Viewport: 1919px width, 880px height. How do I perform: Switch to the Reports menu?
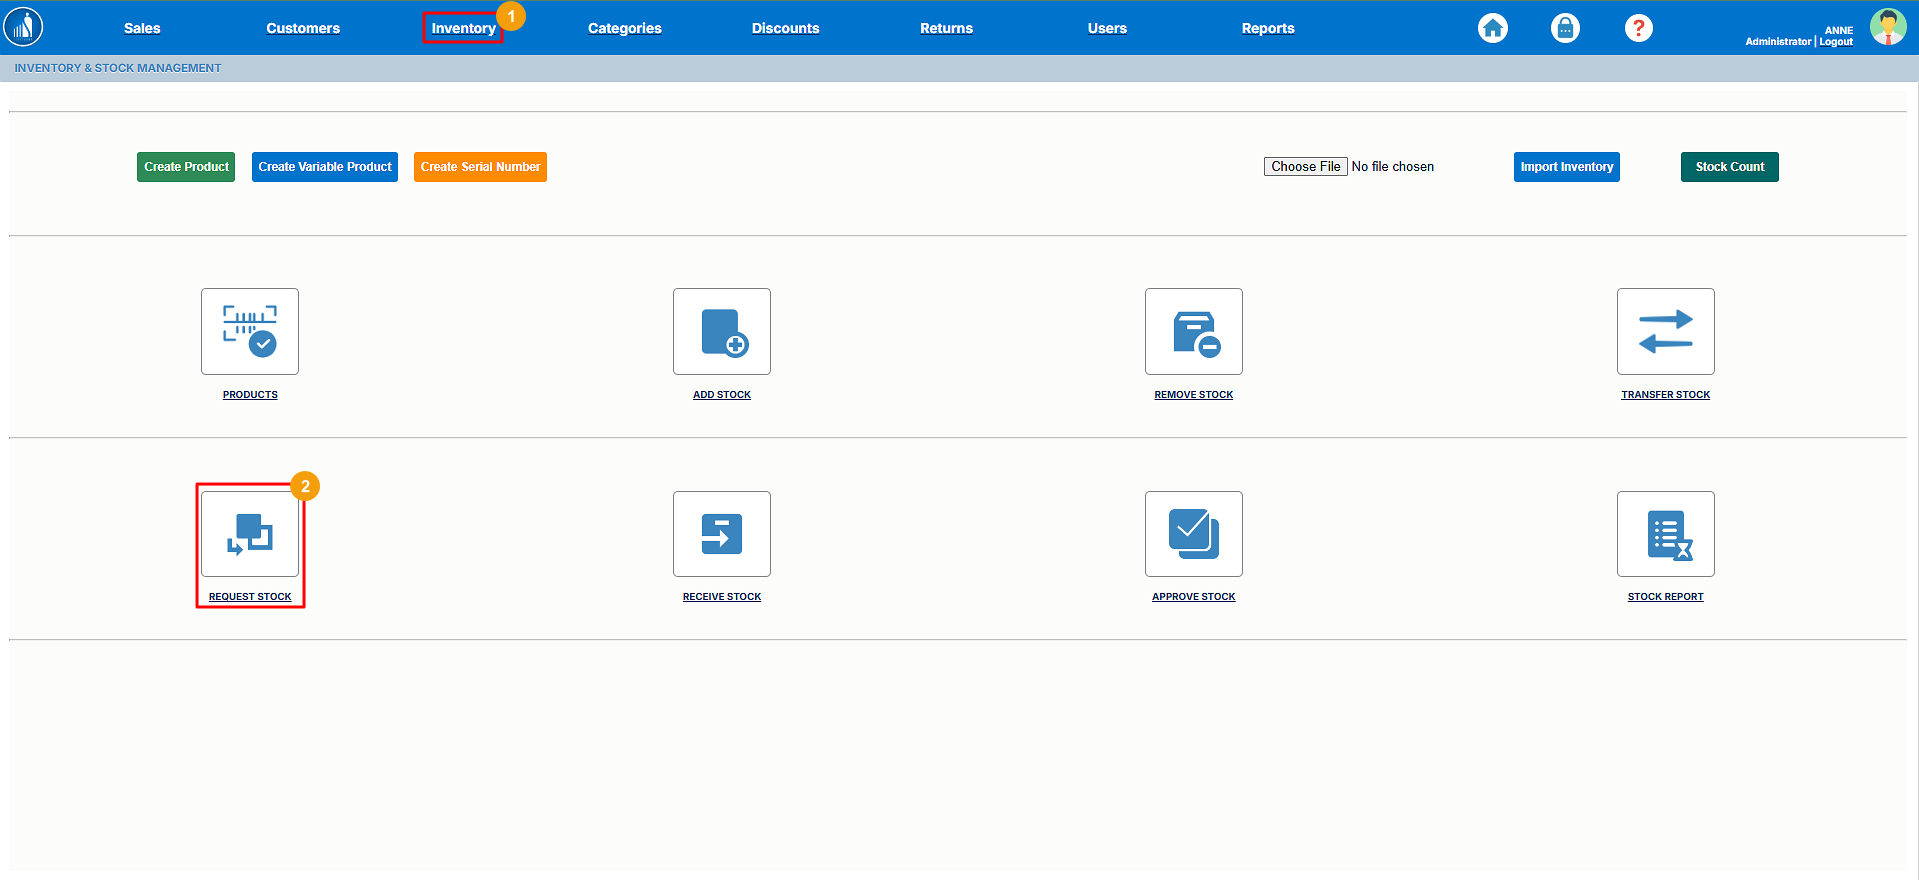[1267, 28]
